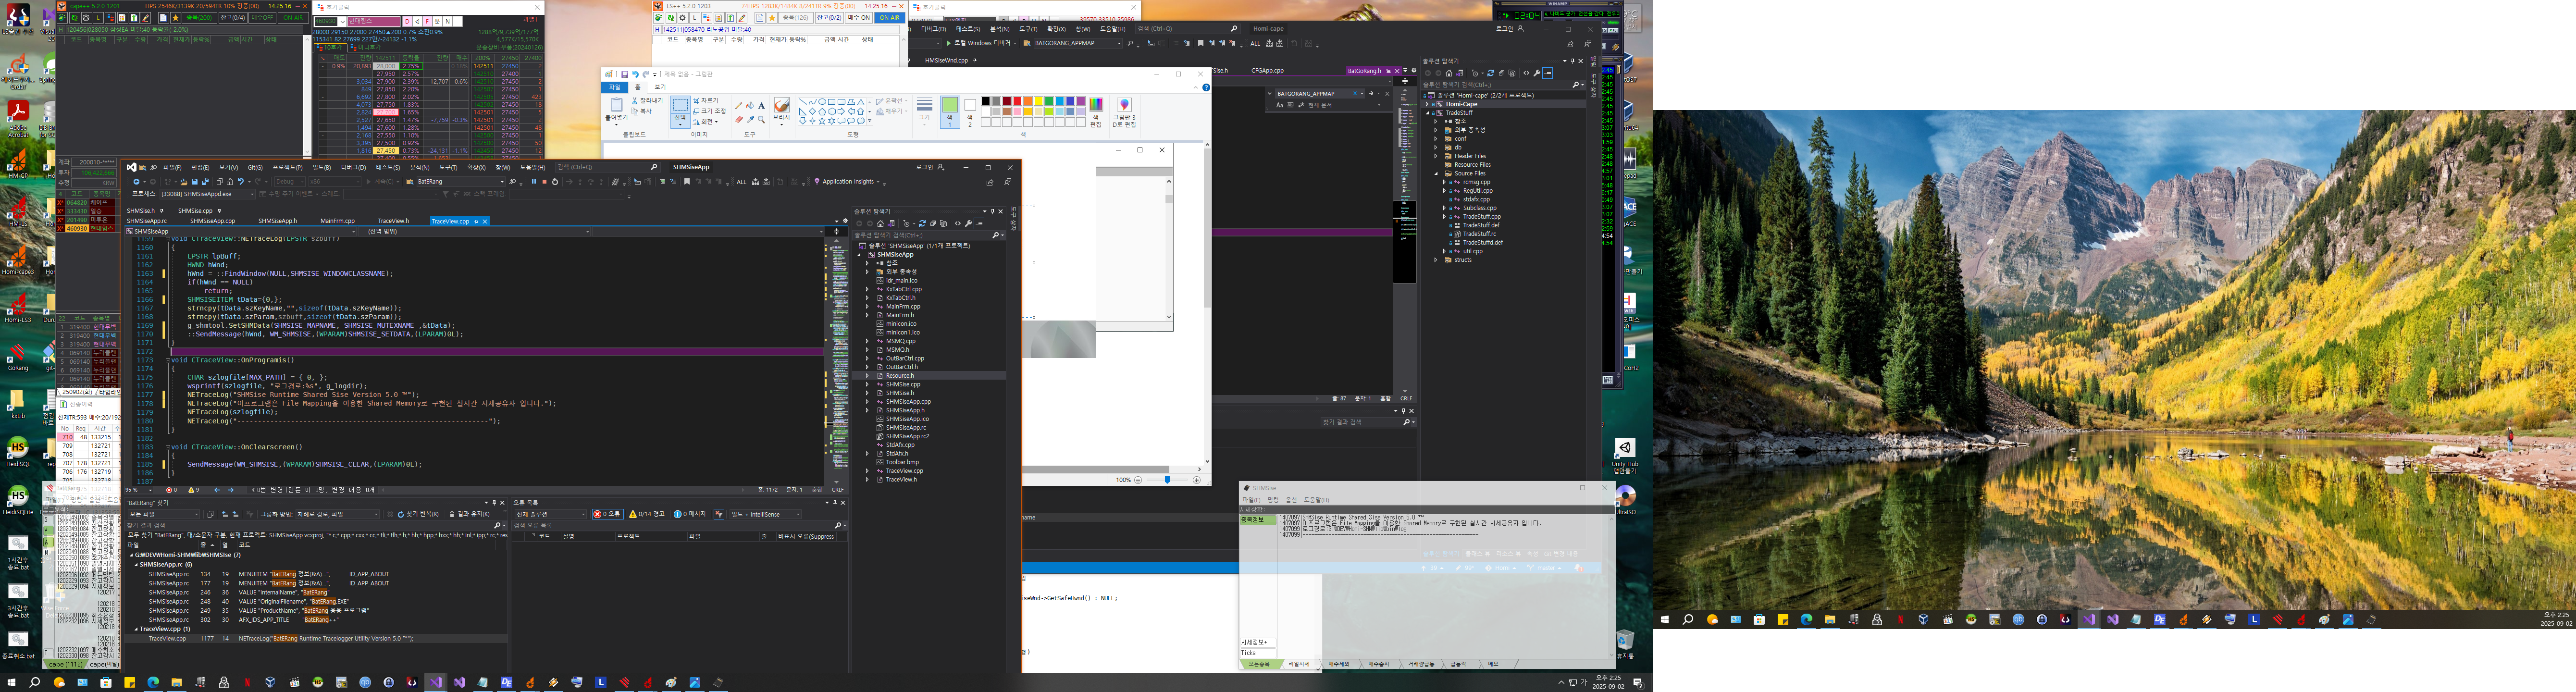This screenshot has height=692, width=2576.
Task: Open the 파일(F) menu in SHMSiseApp Visual Studio
Action: [x=172, y=168]
